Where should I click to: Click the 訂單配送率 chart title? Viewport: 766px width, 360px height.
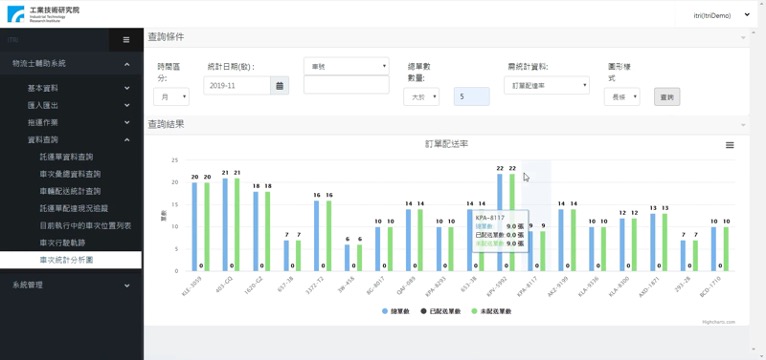point(447,144)
